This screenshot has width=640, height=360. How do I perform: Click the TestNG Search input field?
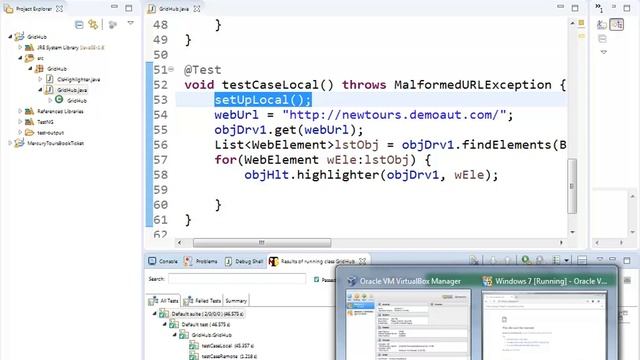point(237,279)
